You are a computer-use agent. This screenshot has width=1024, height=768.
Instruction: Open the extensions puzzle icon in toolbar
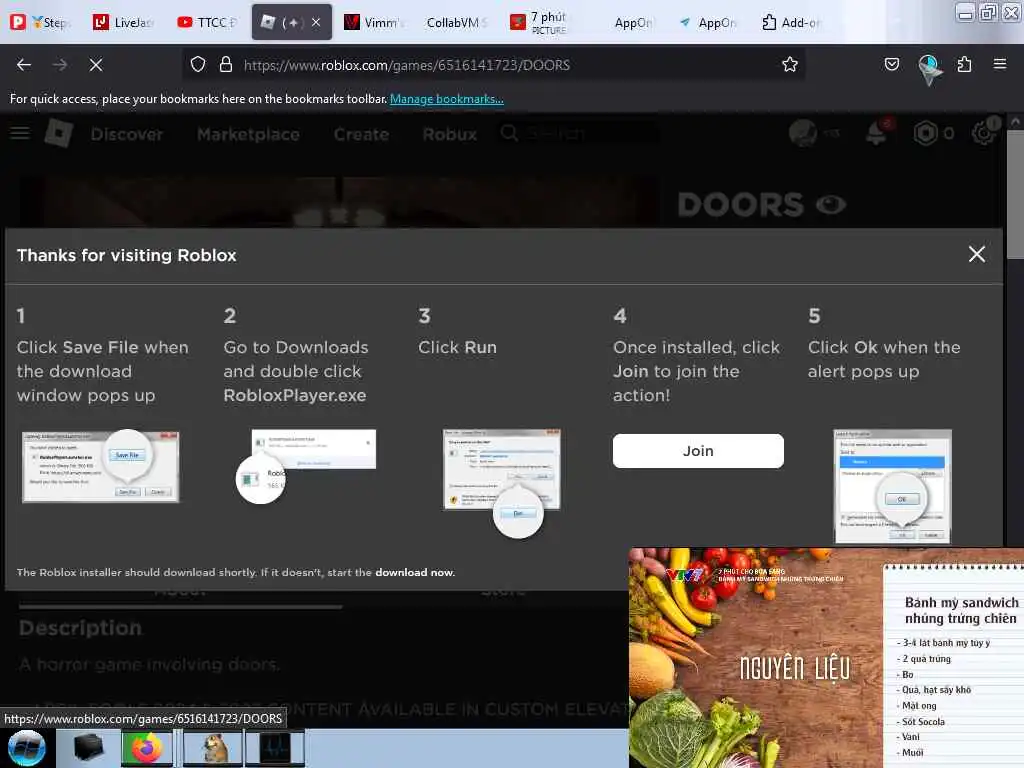tap(965, 64)
